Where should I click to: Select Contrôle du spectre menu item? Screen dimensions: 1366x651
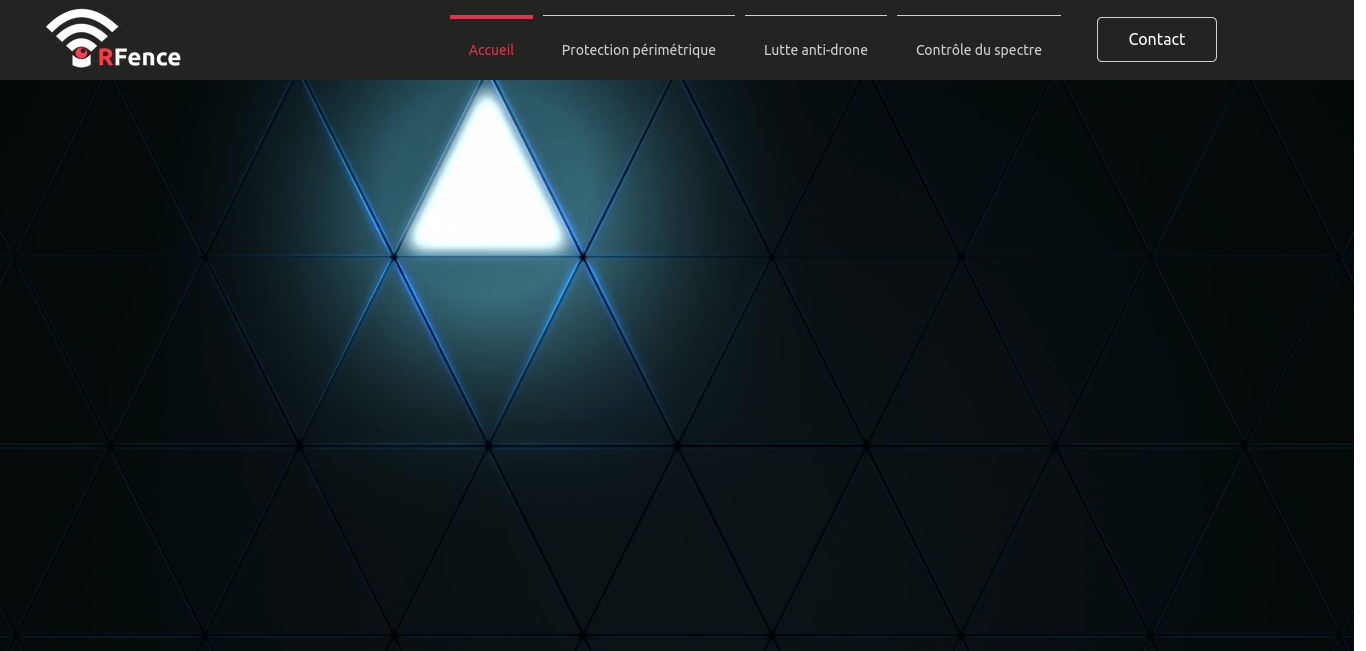(x=979, y=49)
